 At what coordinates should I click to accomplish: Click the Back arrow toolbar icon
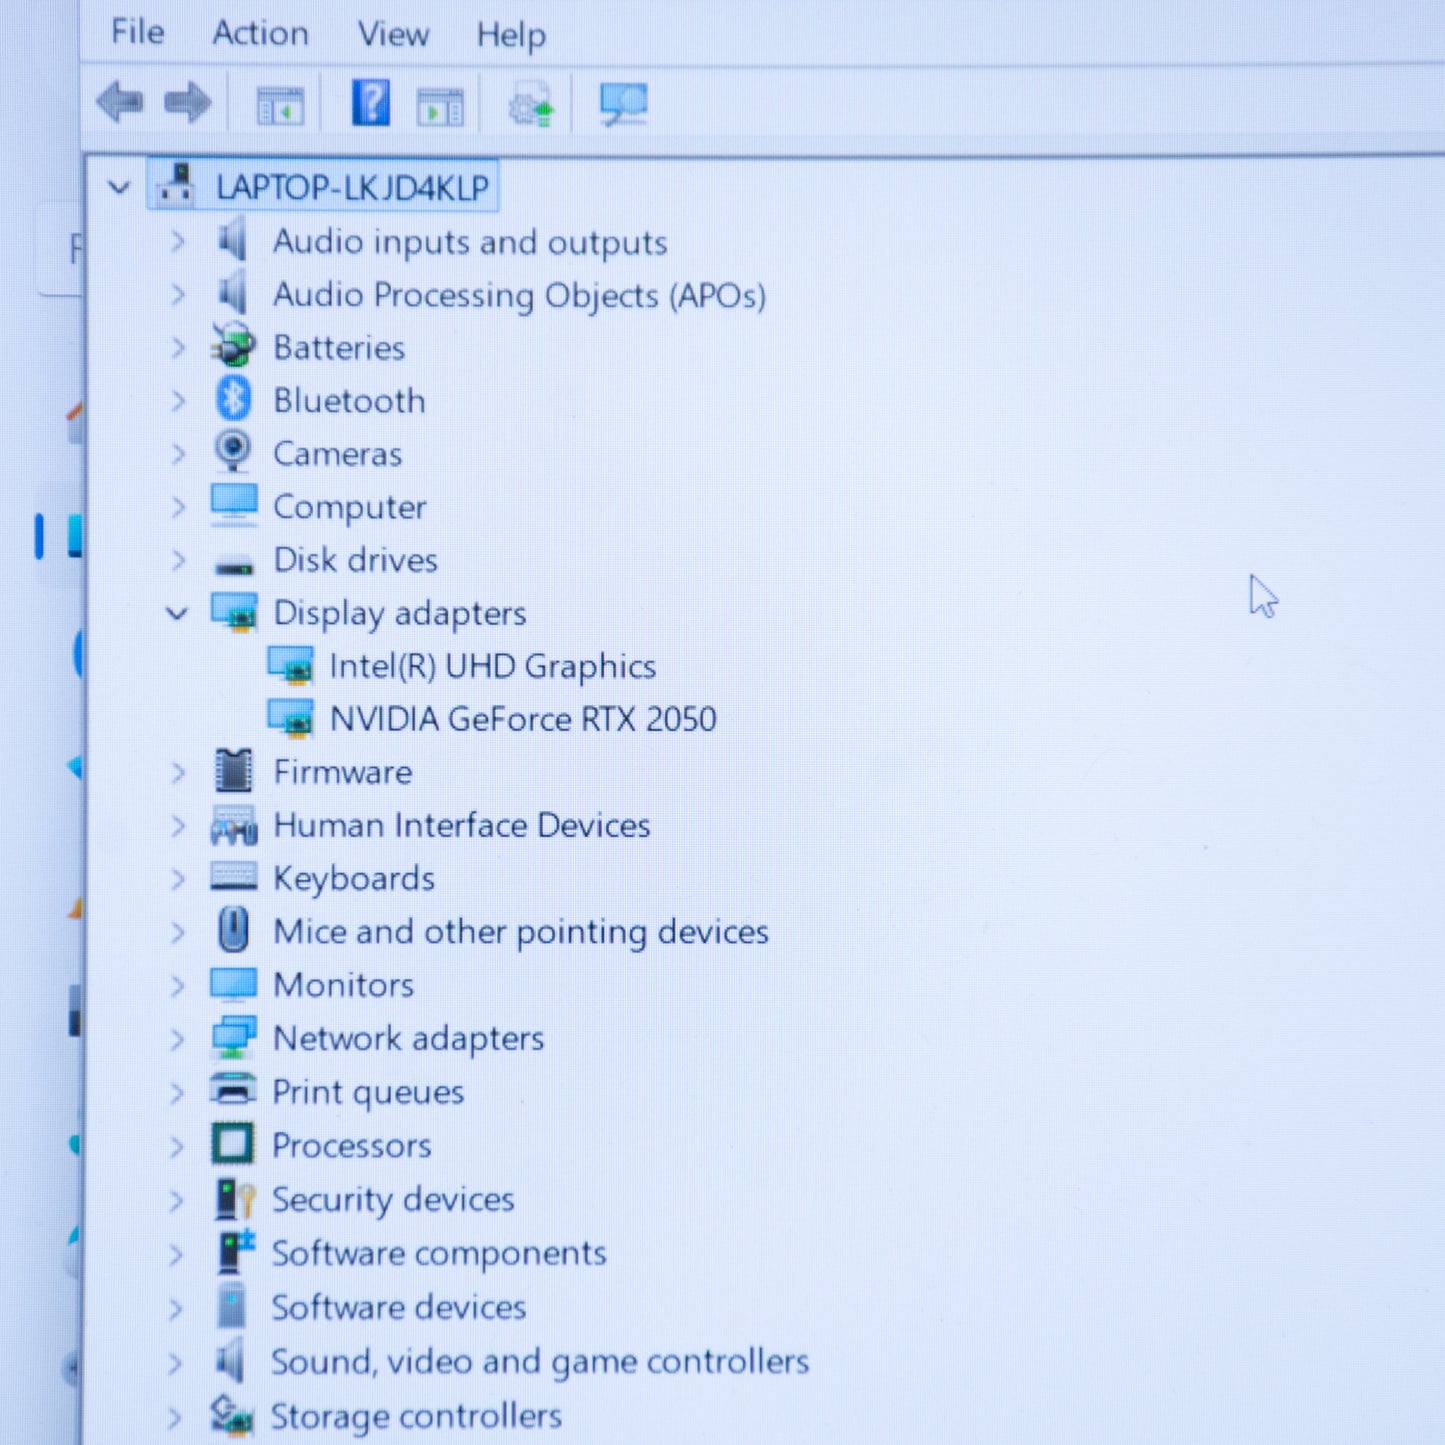click(120, 103)
